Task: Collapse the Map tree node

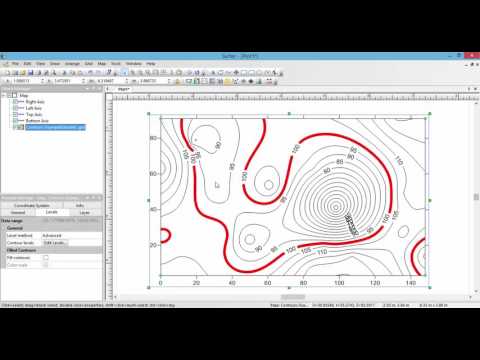Action: point(4,95)
